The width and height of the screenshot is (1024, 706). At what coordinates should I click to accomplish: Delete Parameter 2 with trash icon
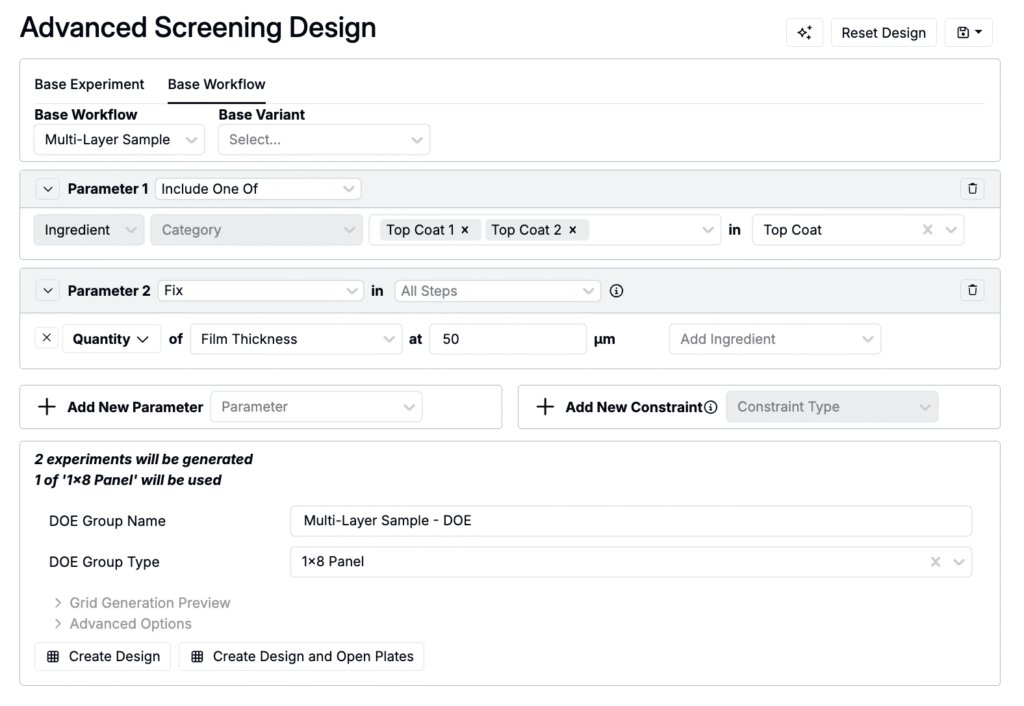click(972, 290)
